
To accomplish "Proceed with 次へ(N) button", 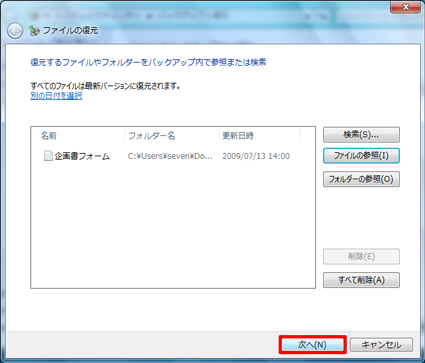I will [x=312, y=345].
